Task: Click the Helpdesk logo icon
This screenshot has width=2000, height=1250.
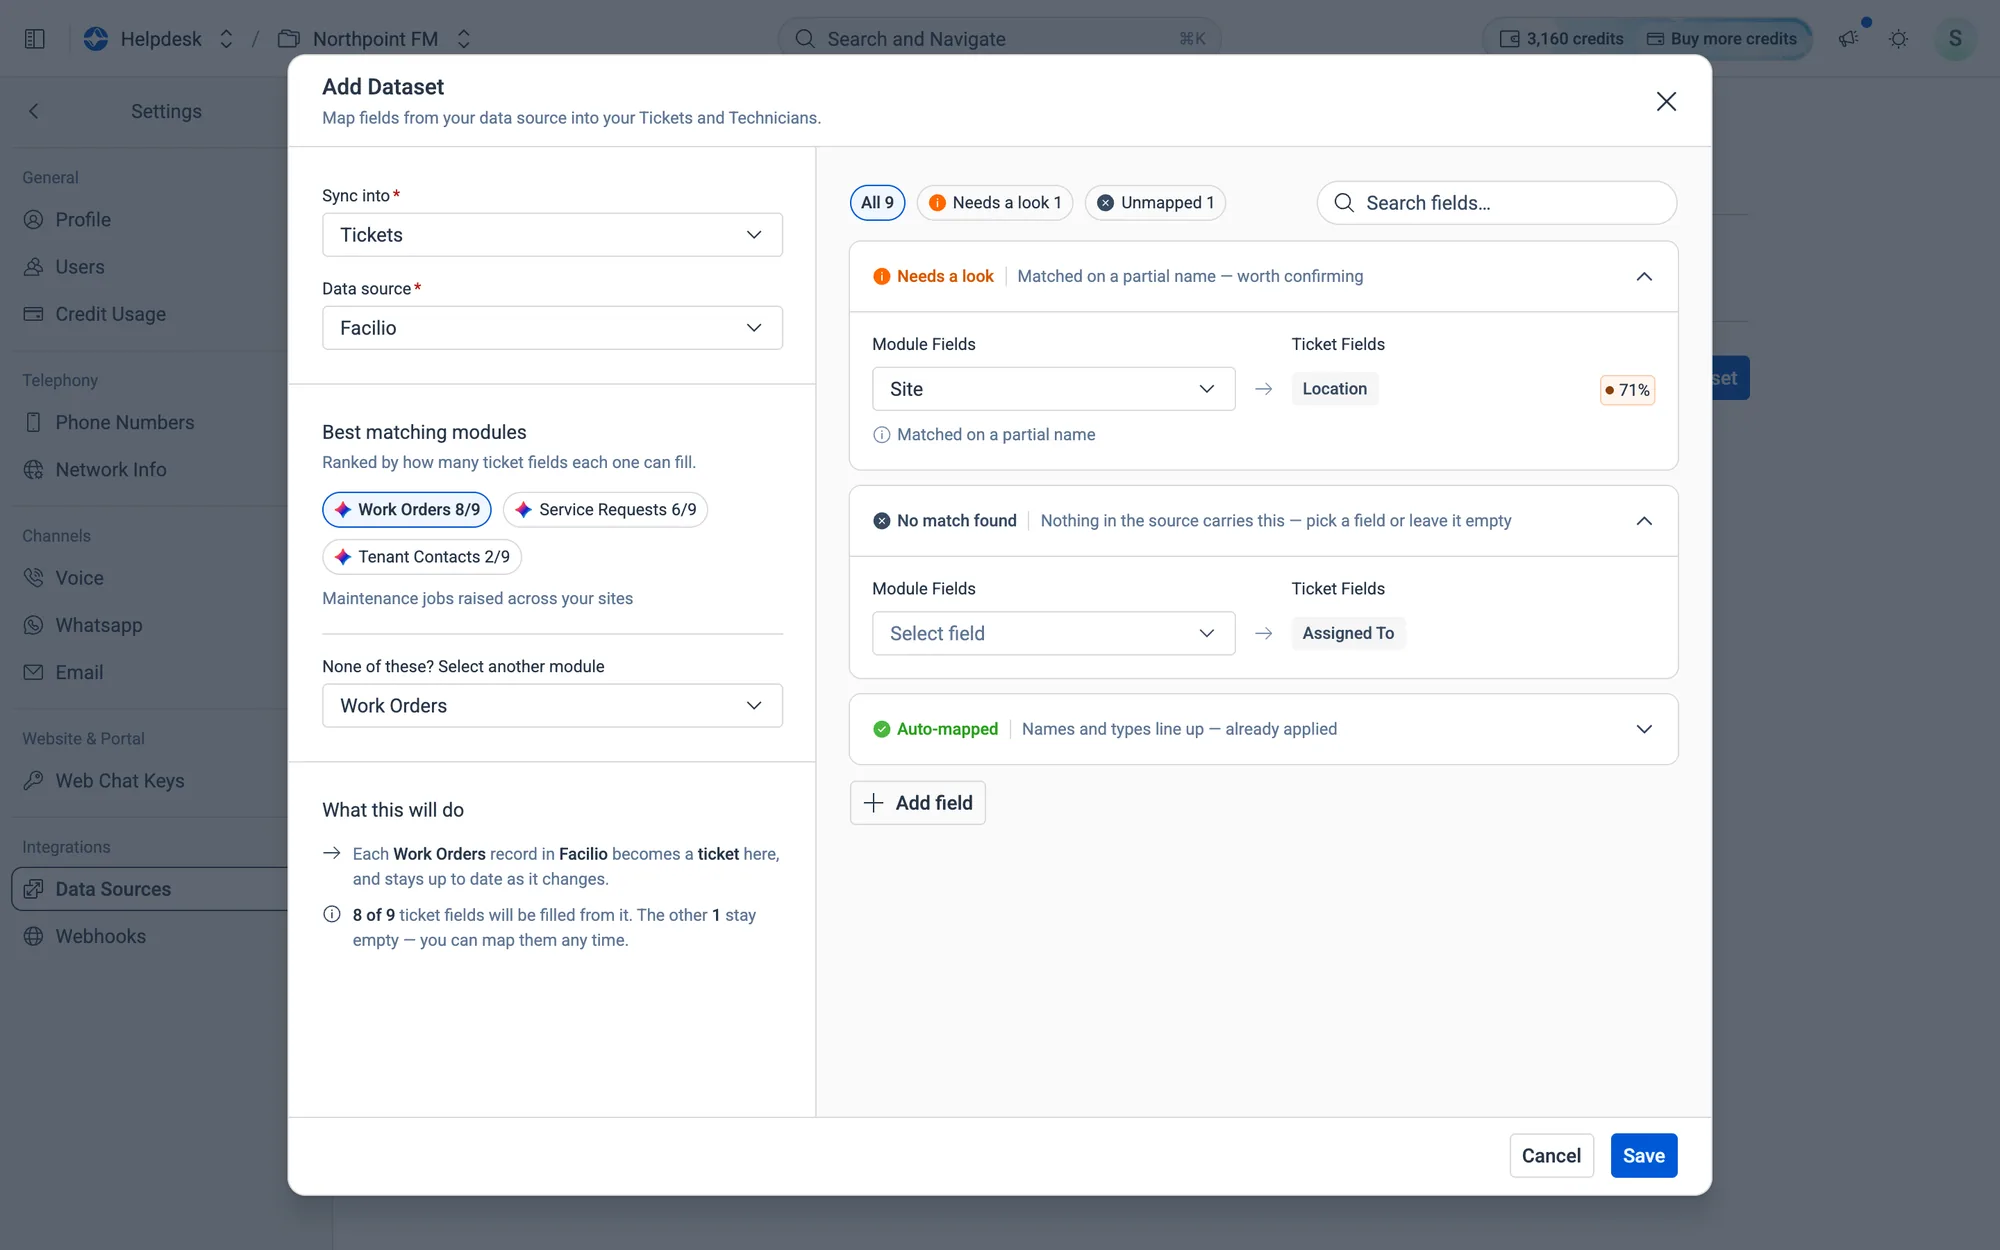Action: point(96,39)
